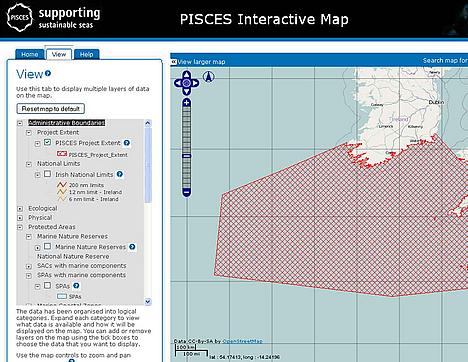468x362 pixels.
Task: Enable the Irish National Limits layer
Action: [47, 174]
